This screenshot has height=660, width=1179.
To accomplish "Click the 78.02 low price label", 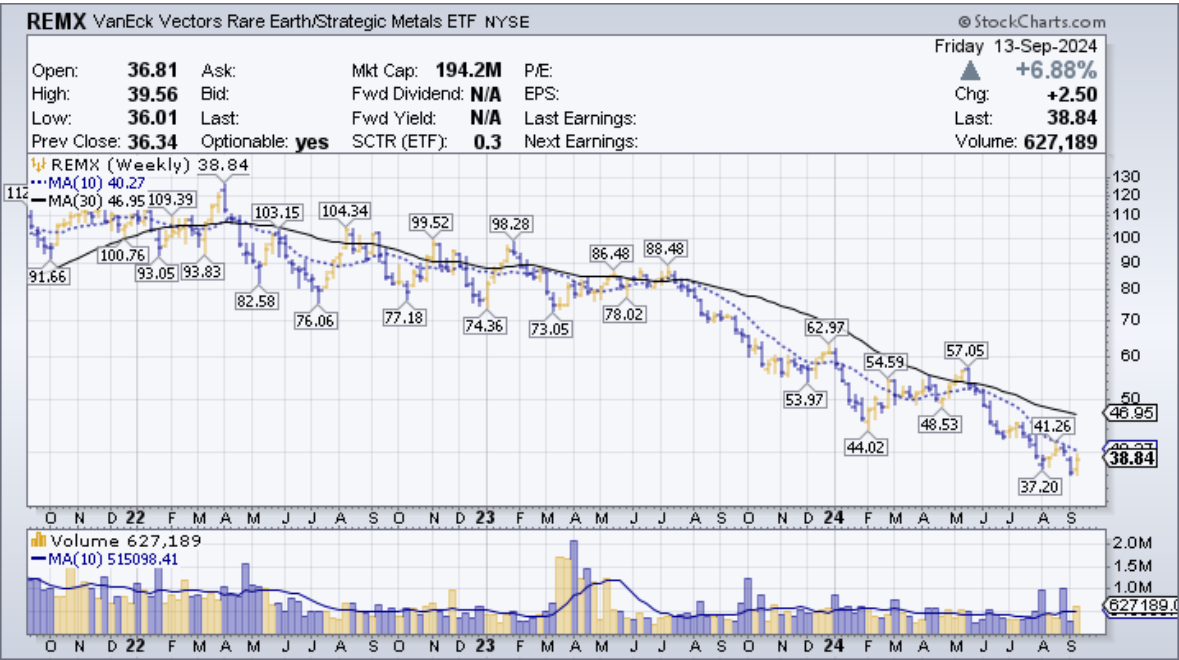I will click(x=623, y=314).
